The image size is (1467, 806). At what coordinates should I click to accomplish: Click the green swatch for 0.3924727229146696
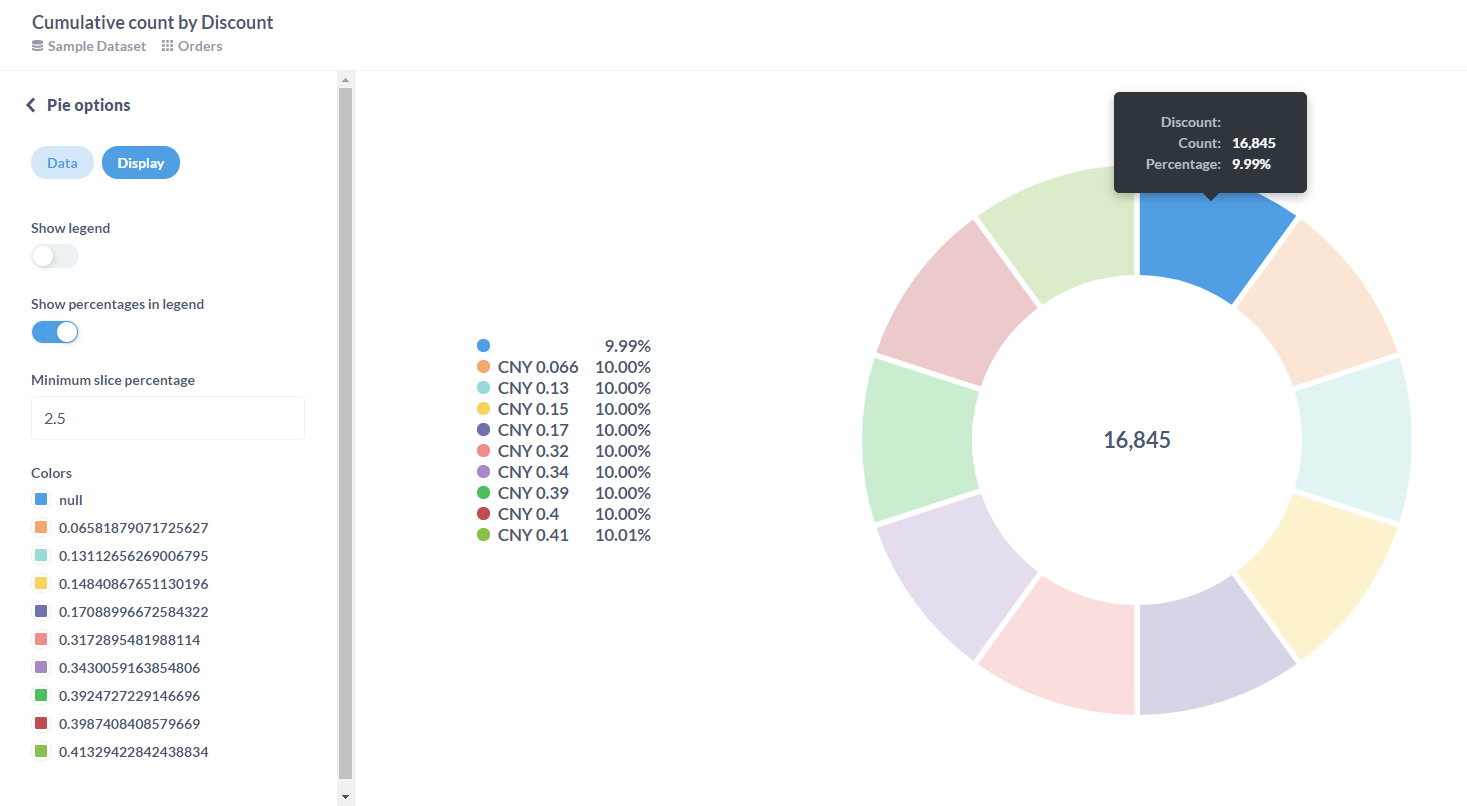point(39,695)
